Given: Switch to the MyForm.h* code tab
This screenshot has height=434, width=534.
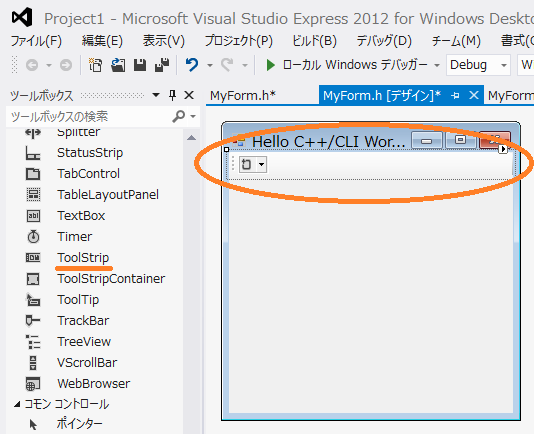Looking at the screenshot, I should [x=243, y=96].
